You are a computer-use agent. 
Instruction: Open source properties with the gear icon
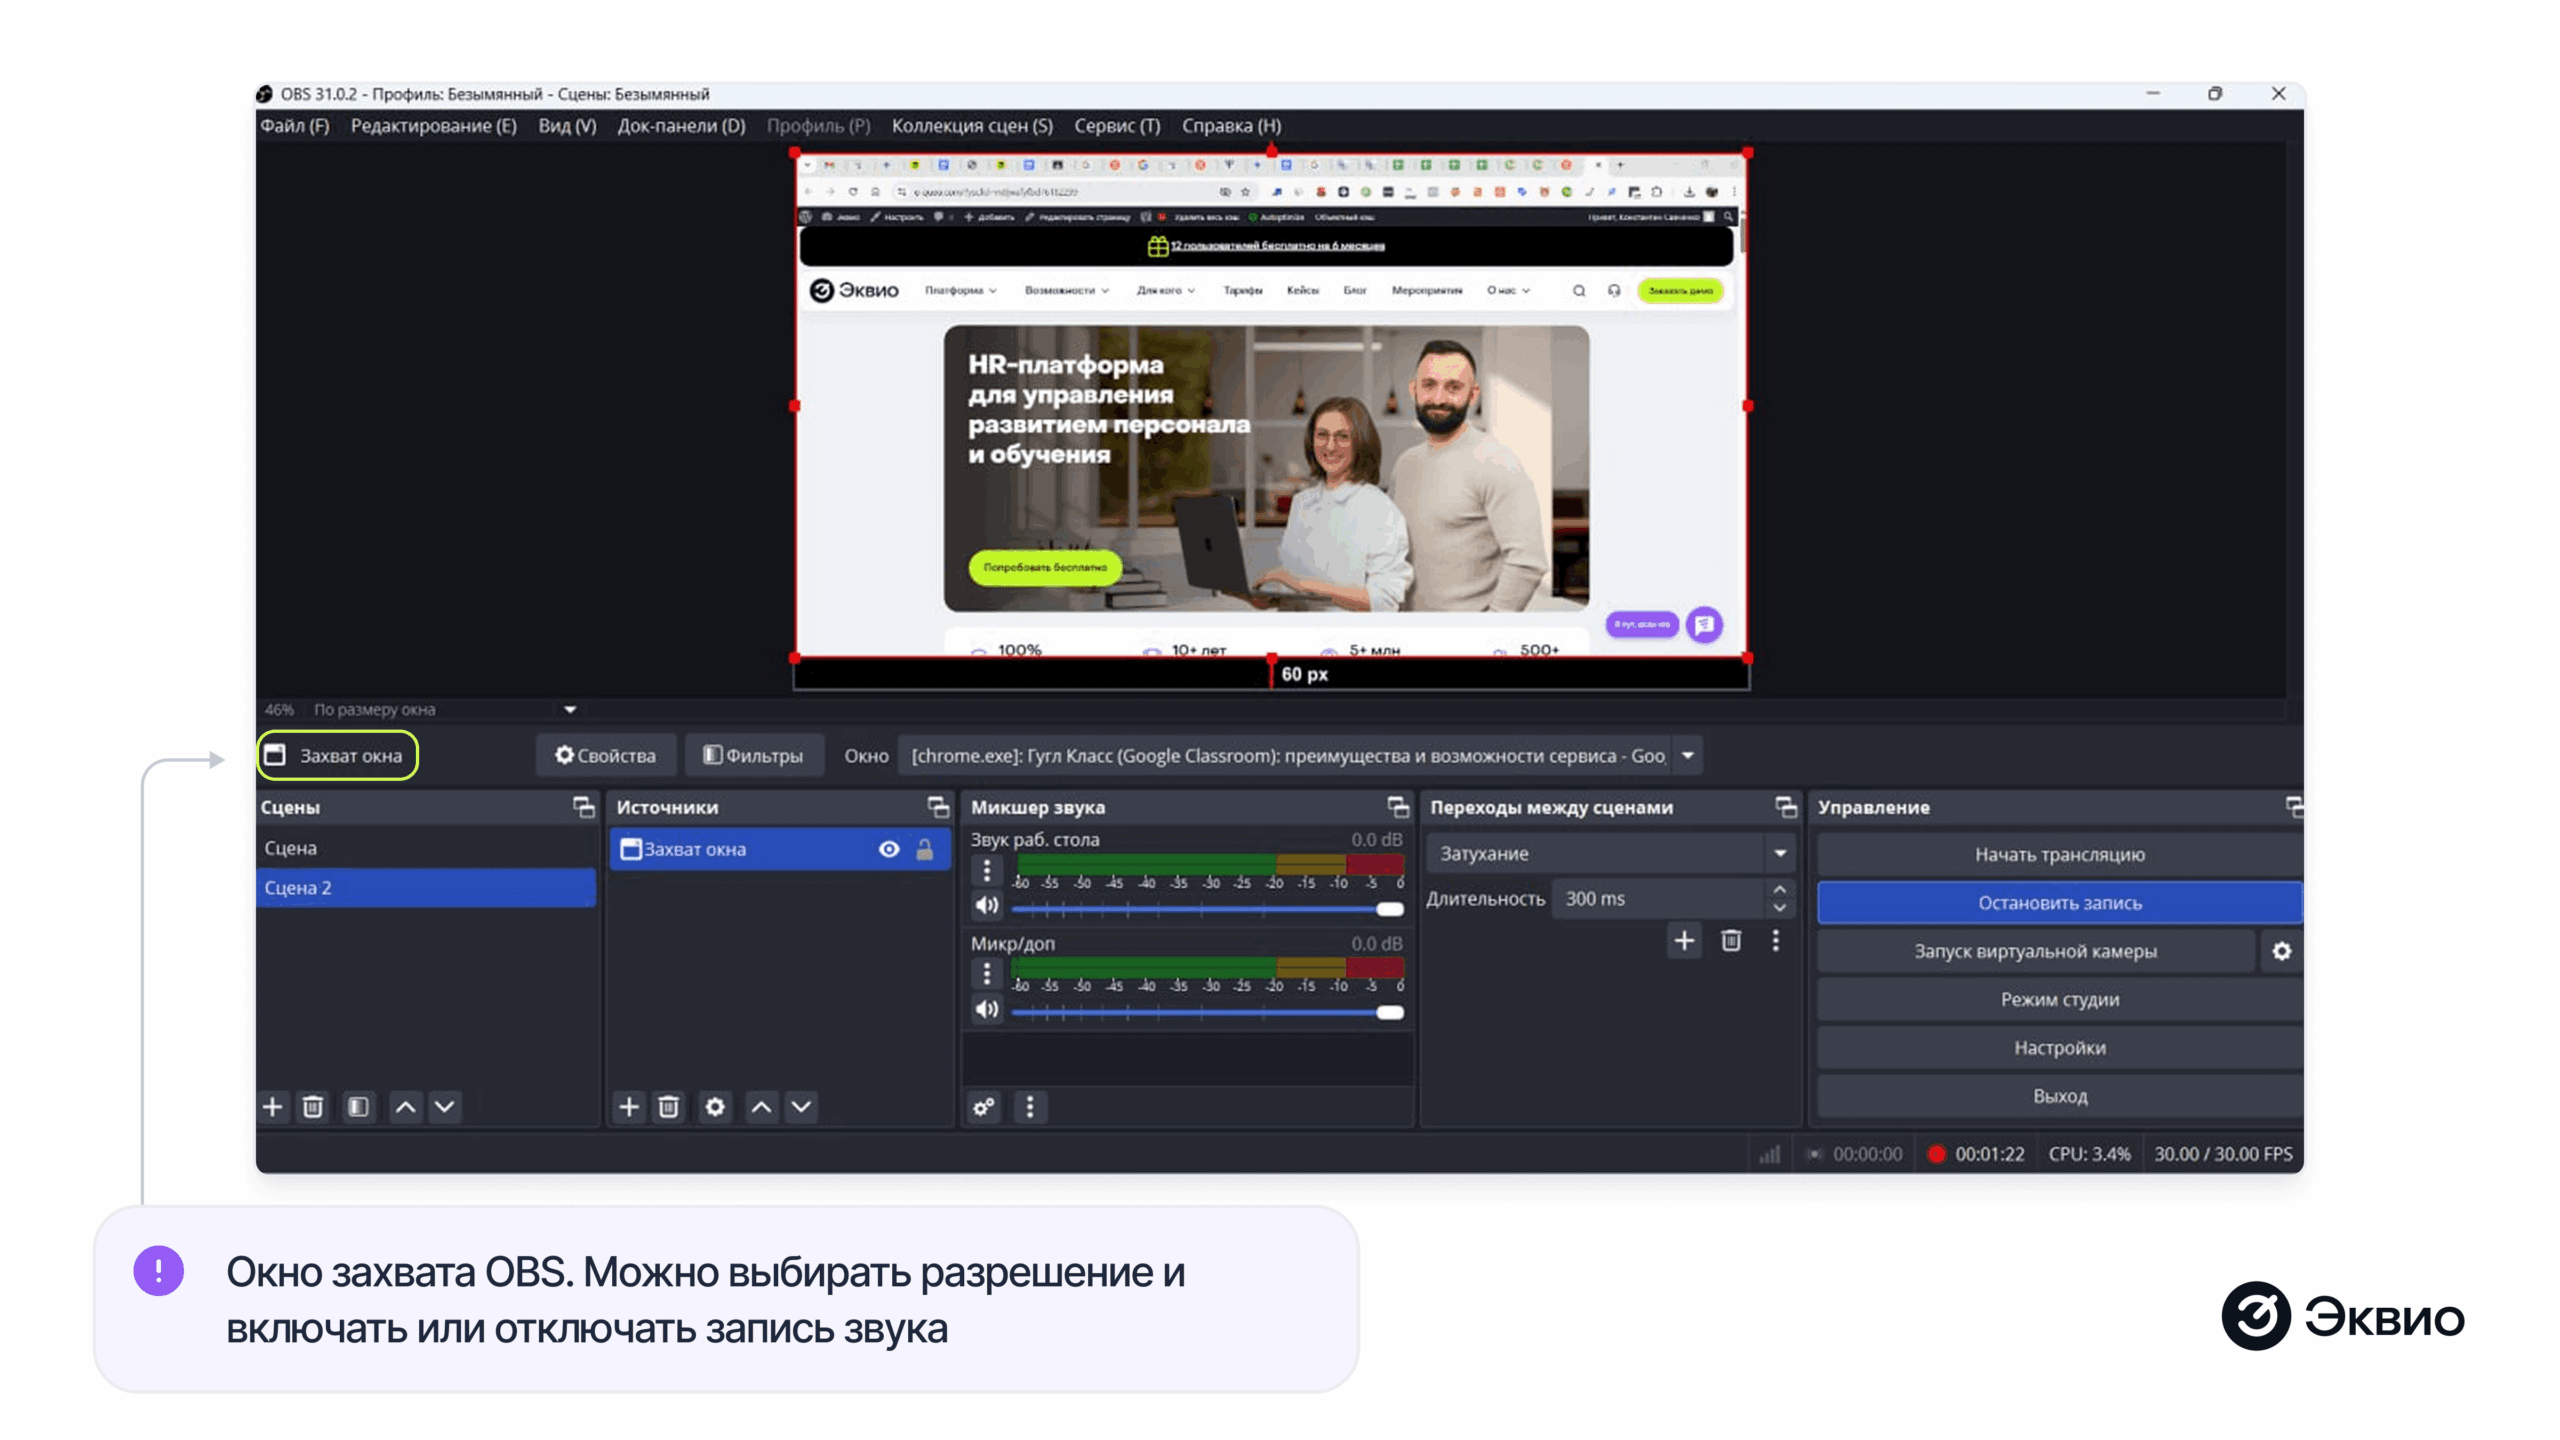click(x=714, y=1107)
